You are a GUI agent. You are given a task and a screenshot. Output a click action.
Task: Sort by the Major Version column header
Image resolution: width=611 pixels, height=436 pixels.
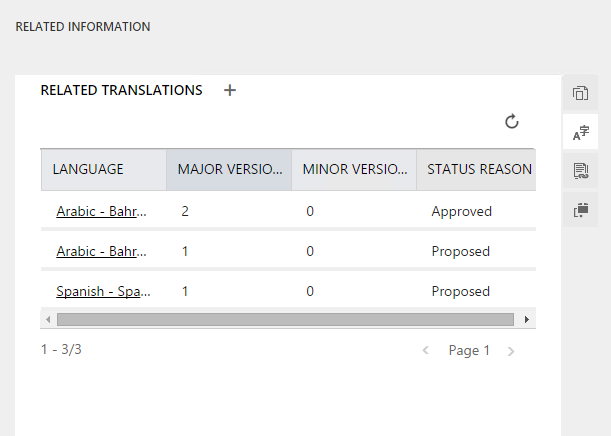228,169
